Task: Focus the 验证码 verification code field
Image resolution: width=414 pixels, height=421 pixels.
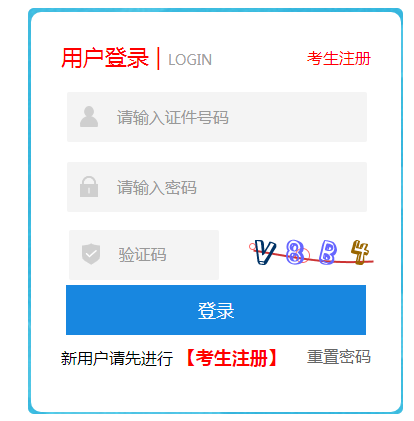Action: [x=144, y=255]
